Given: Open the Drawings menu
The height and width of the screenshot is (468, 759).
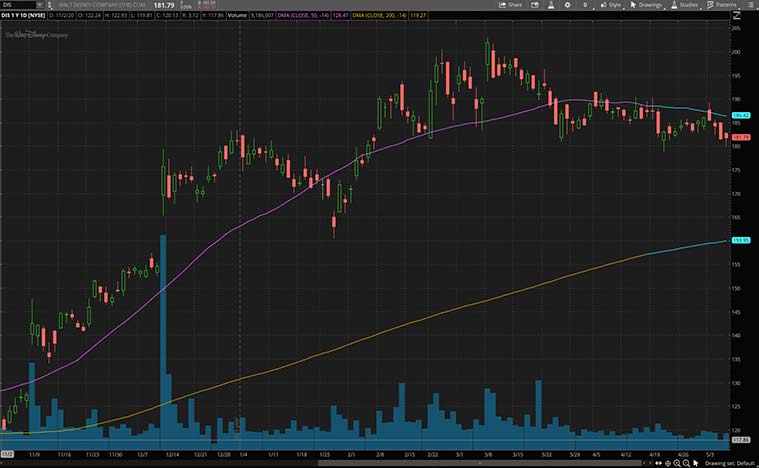Looking at the screenshot, I should click(x=648, y=5).
